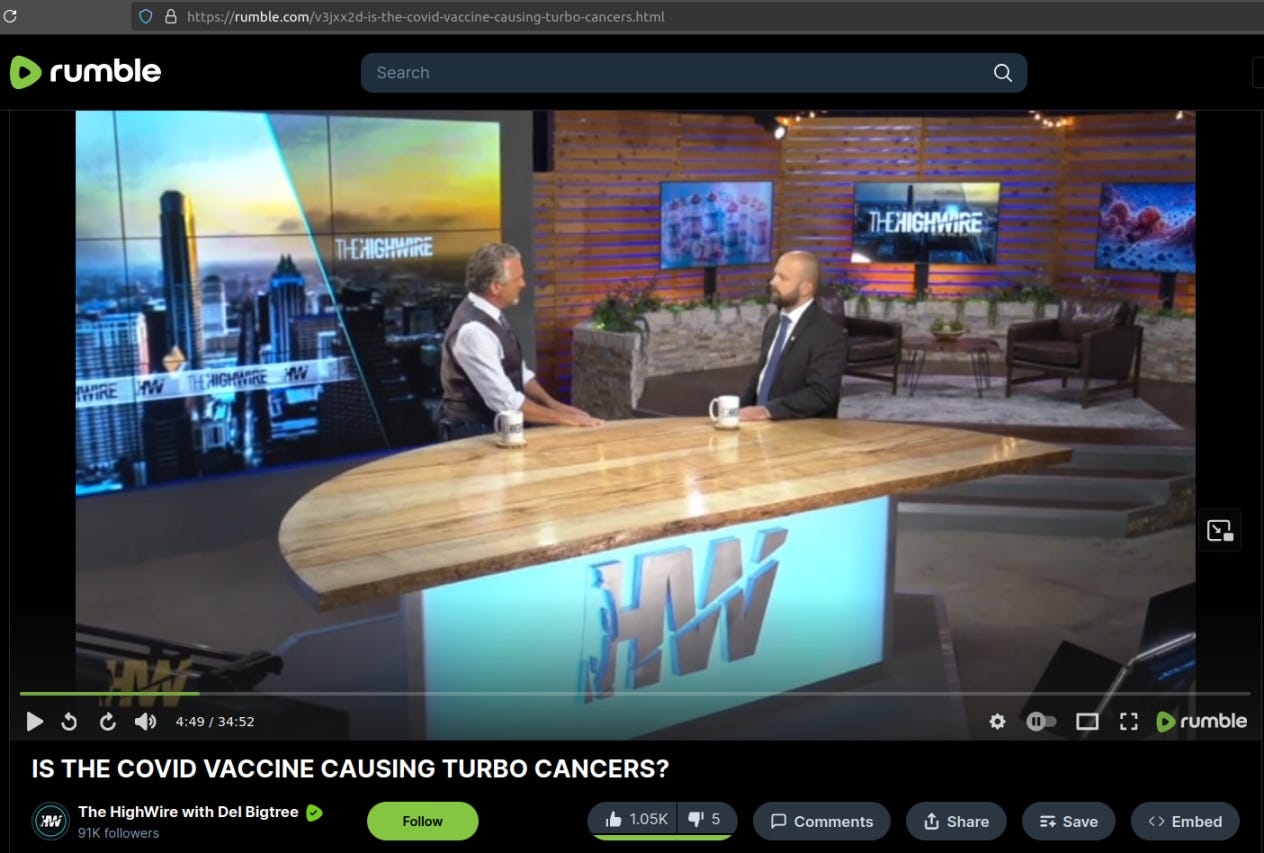
Task: Open the Rumble home logo
Action: pos(85,72)
